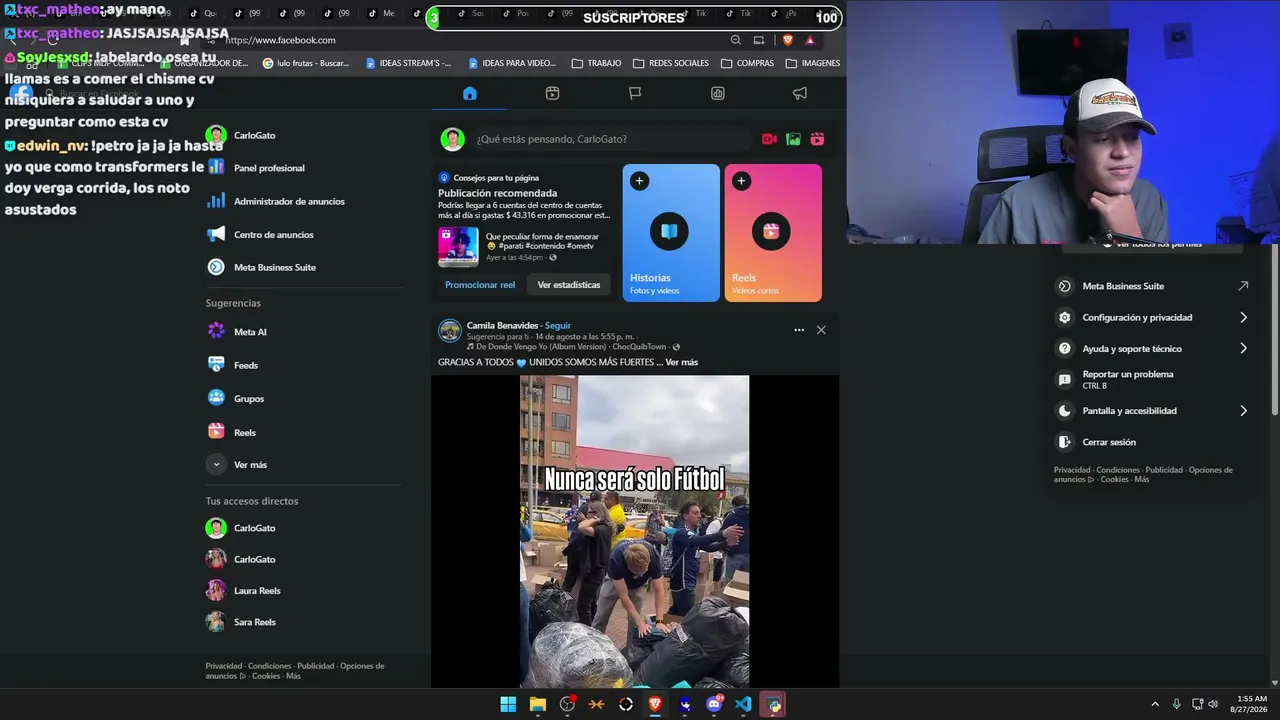
Task: Open IDEAS PARA VIDEO bookmark
Action: (511, 63)
